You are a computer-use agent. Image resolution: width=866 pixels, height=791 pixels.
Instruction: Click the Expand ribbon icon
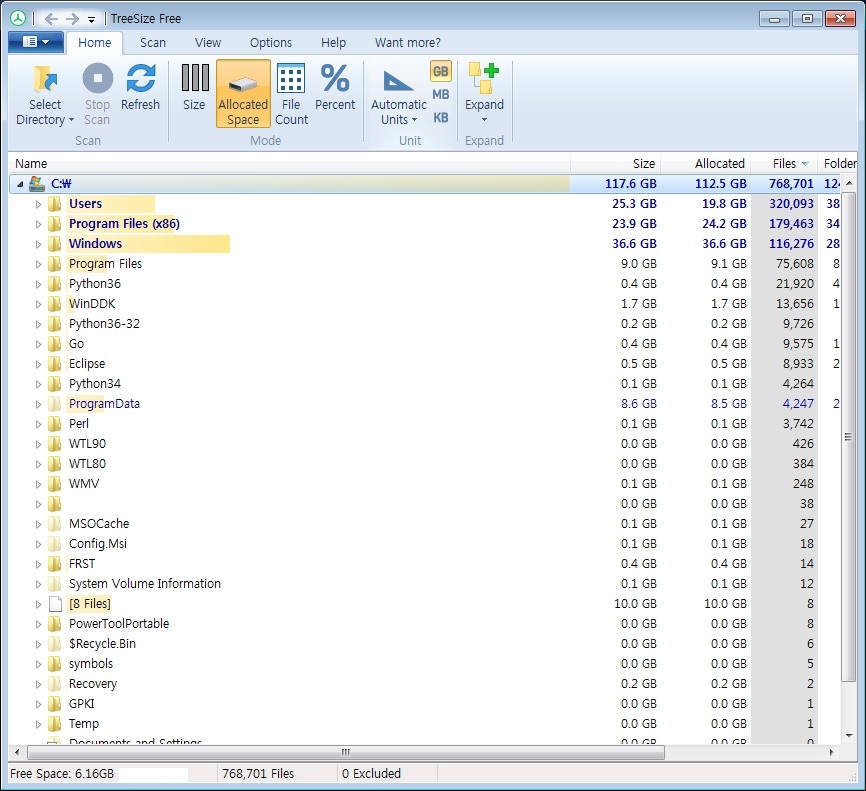[x=484, y=78]
